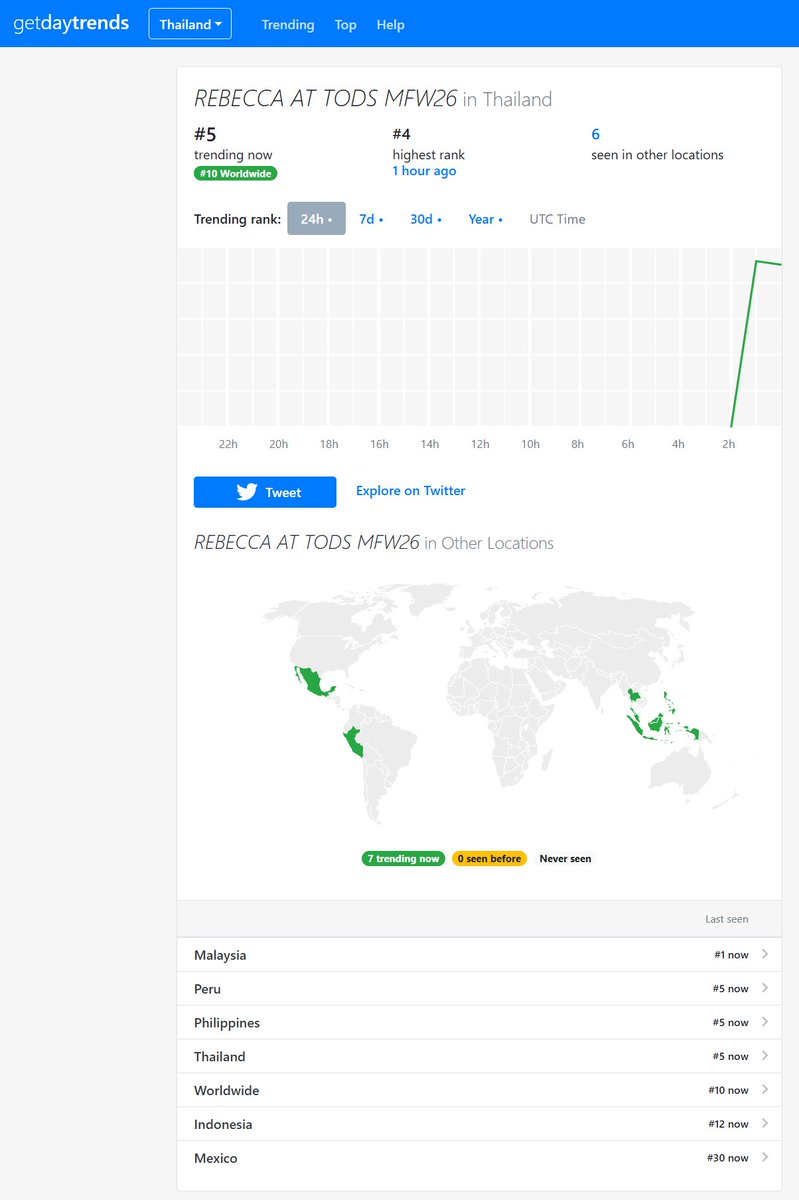Open the Top menu item

pyautogui.click(x=345, y=25)
